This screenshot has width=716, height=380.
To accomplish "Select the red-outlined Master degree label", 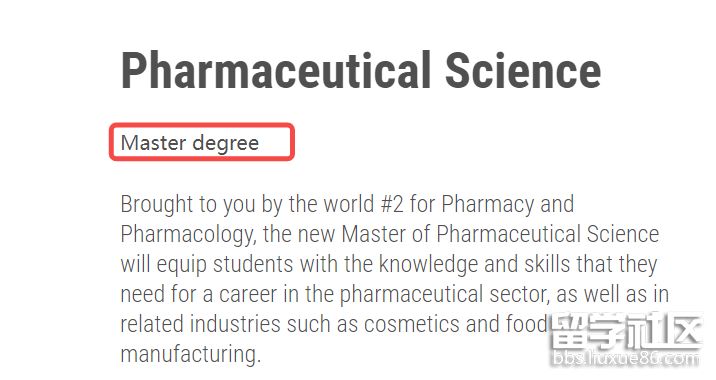I will 202,142.
